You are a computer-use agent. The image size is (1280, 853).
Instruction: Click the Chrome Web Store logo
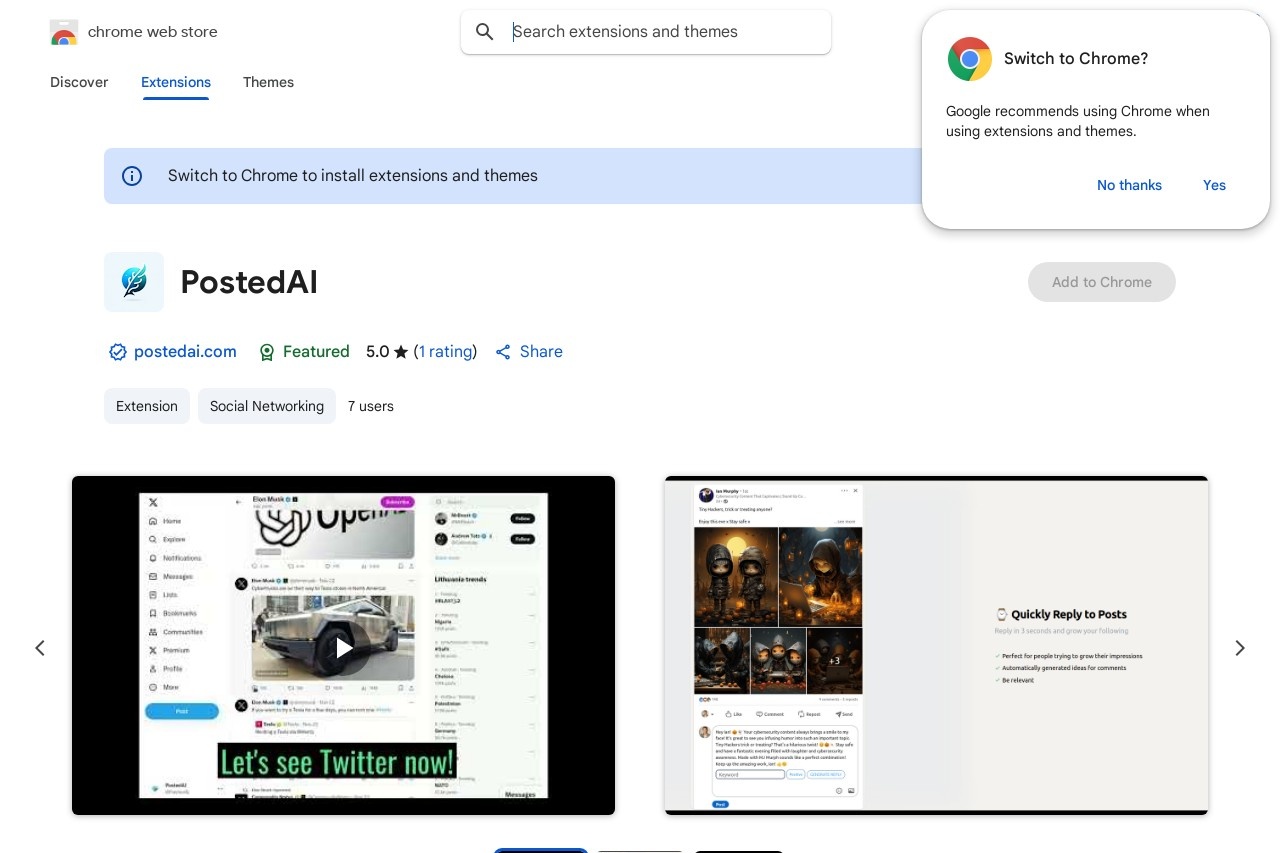(x=64, y=32)
